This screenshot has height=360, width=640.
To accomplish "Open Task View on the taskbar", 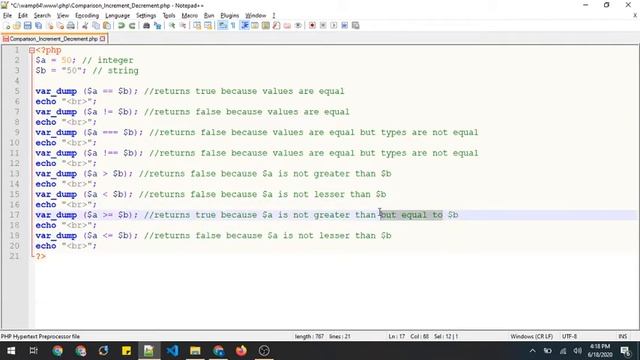I will (33, 351).
